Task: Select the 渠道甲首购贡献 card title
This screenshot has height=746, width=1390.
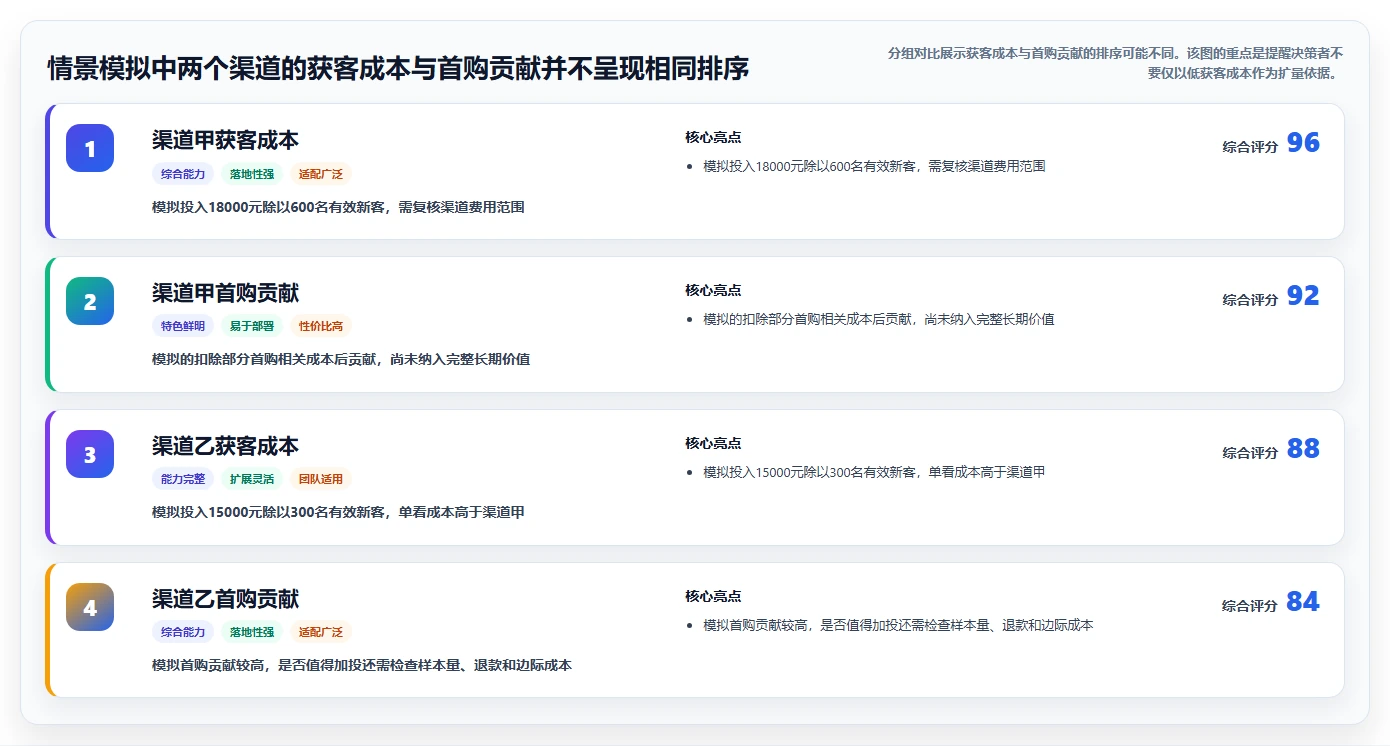Action: click(x=225, y=293)
